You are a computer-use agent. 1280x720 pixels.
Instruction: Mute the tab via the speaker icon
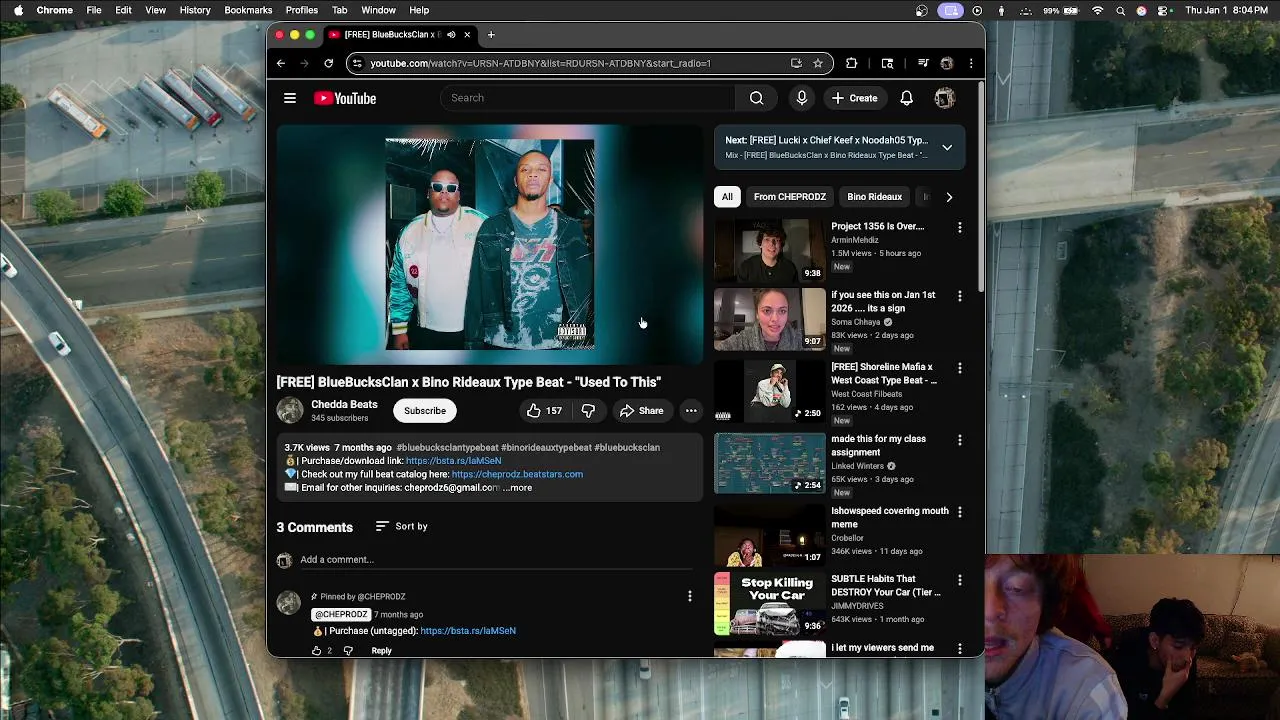[x=451, y=35]
